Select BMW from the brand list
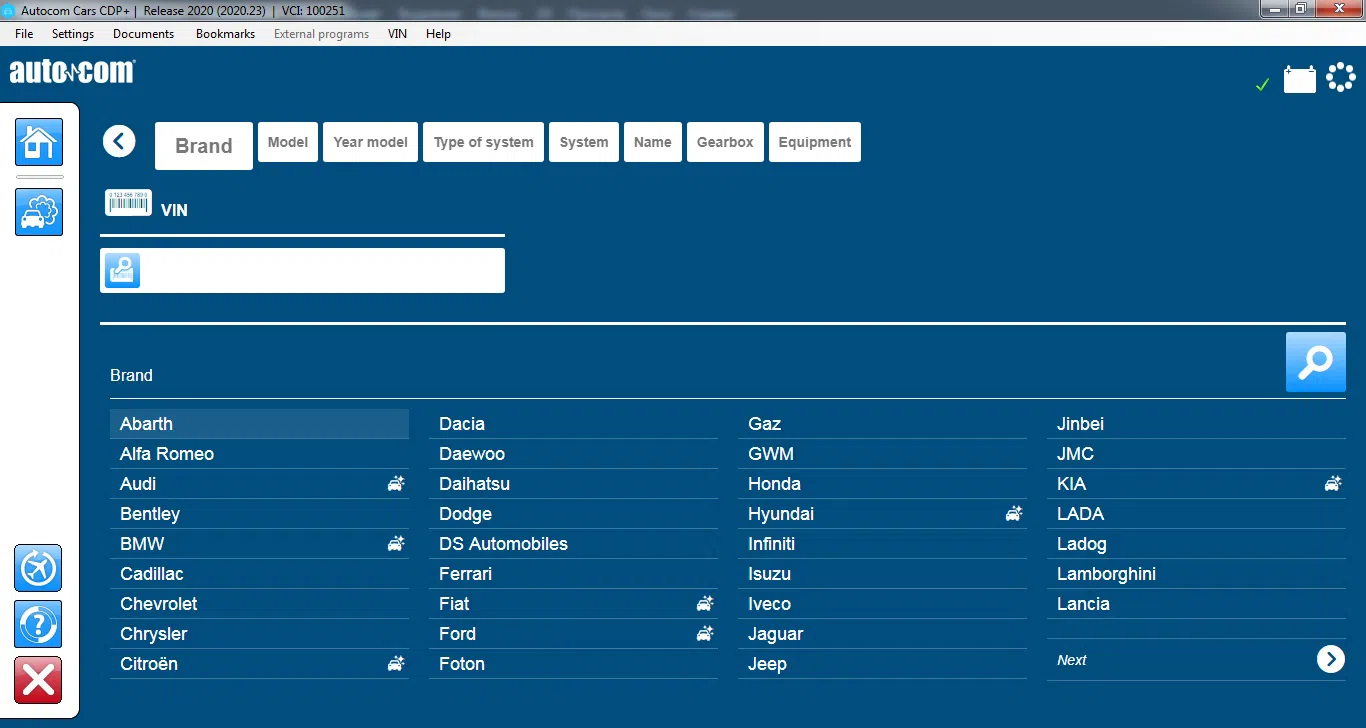The height and width of the screenshot is (728, 1366). click(x=142, y=544)
